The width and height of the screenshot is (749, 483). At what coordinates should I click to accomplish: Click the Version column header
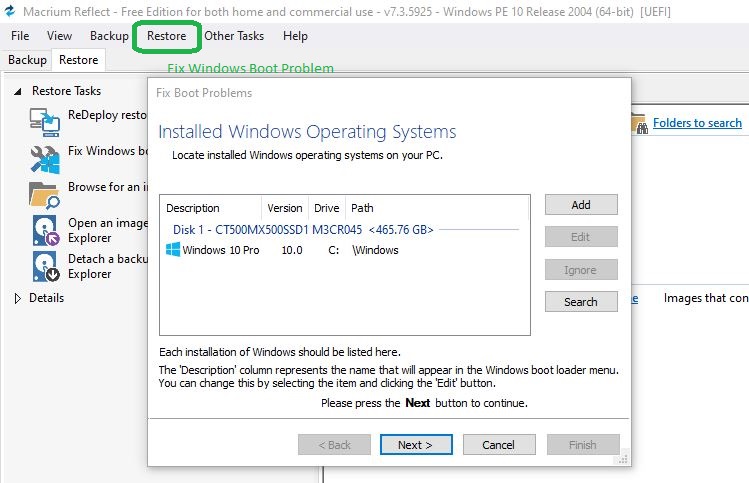point(285,208)
